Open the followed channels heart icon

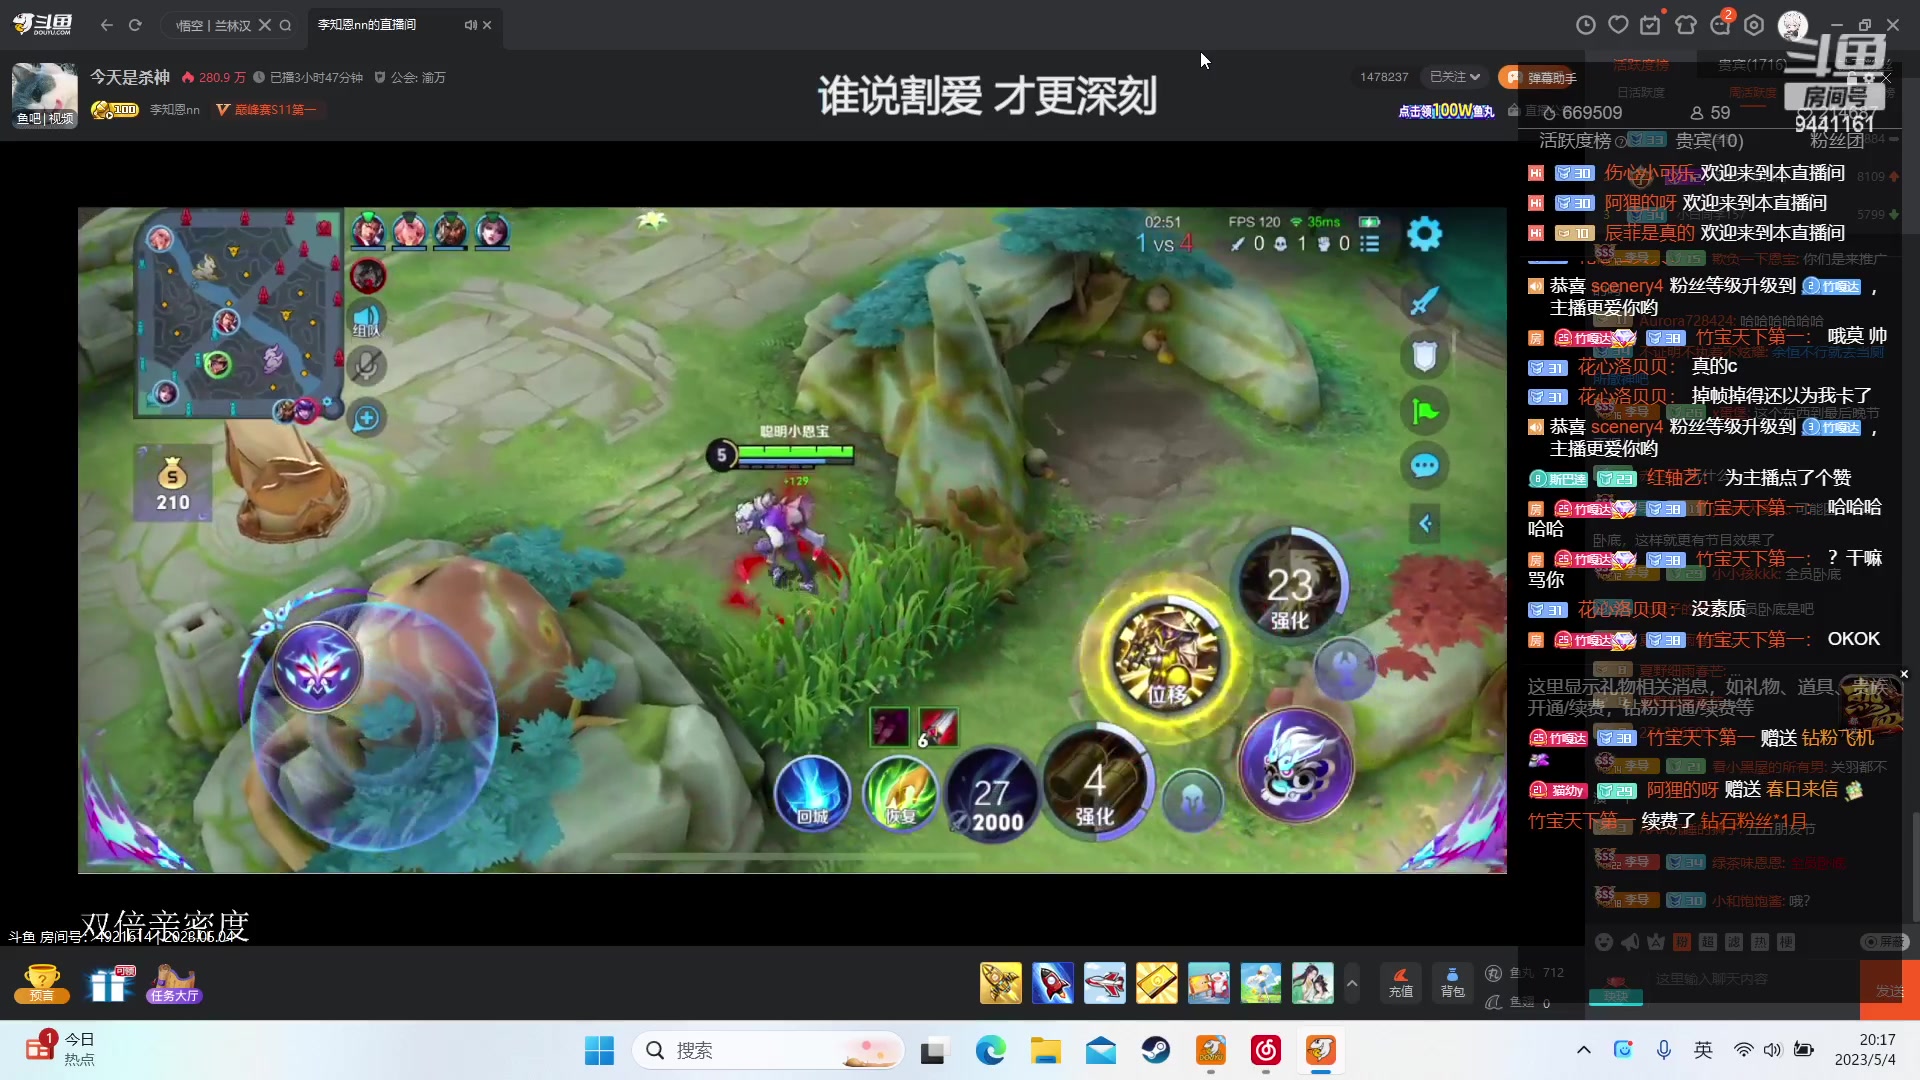coord(1618,25)
